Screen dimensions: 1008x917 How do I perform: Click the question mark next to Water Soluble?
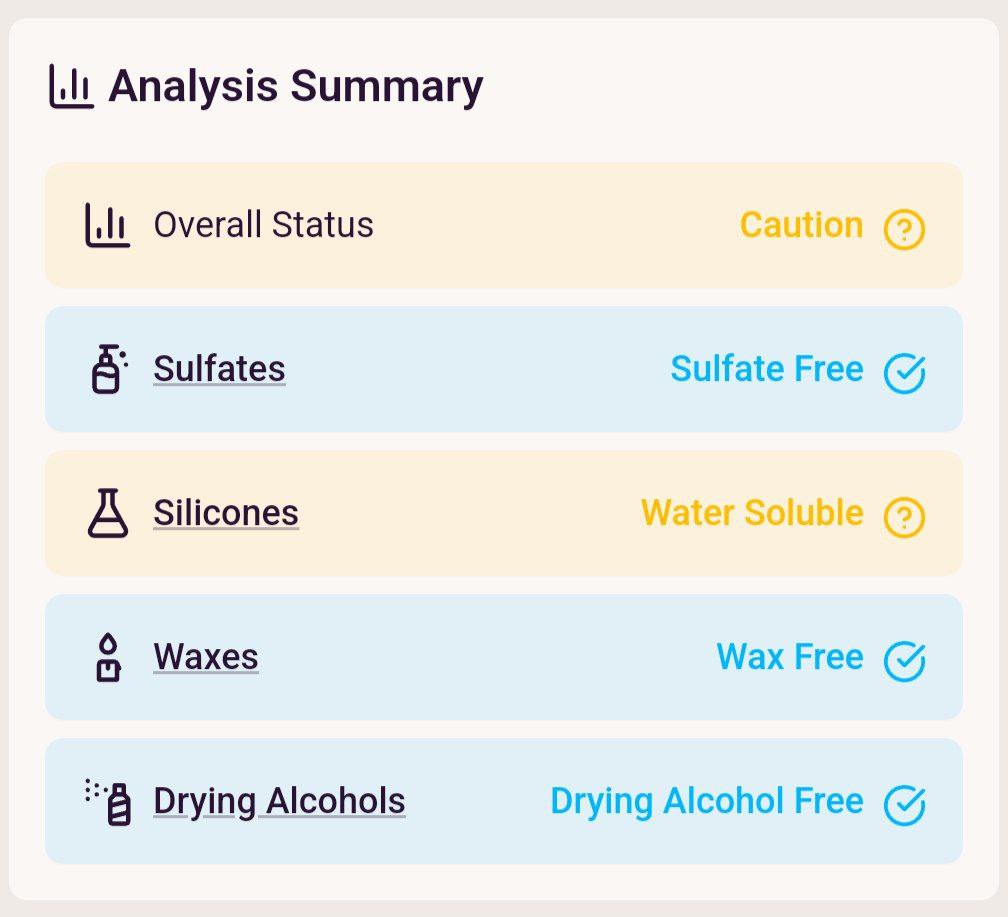point(904,517)
